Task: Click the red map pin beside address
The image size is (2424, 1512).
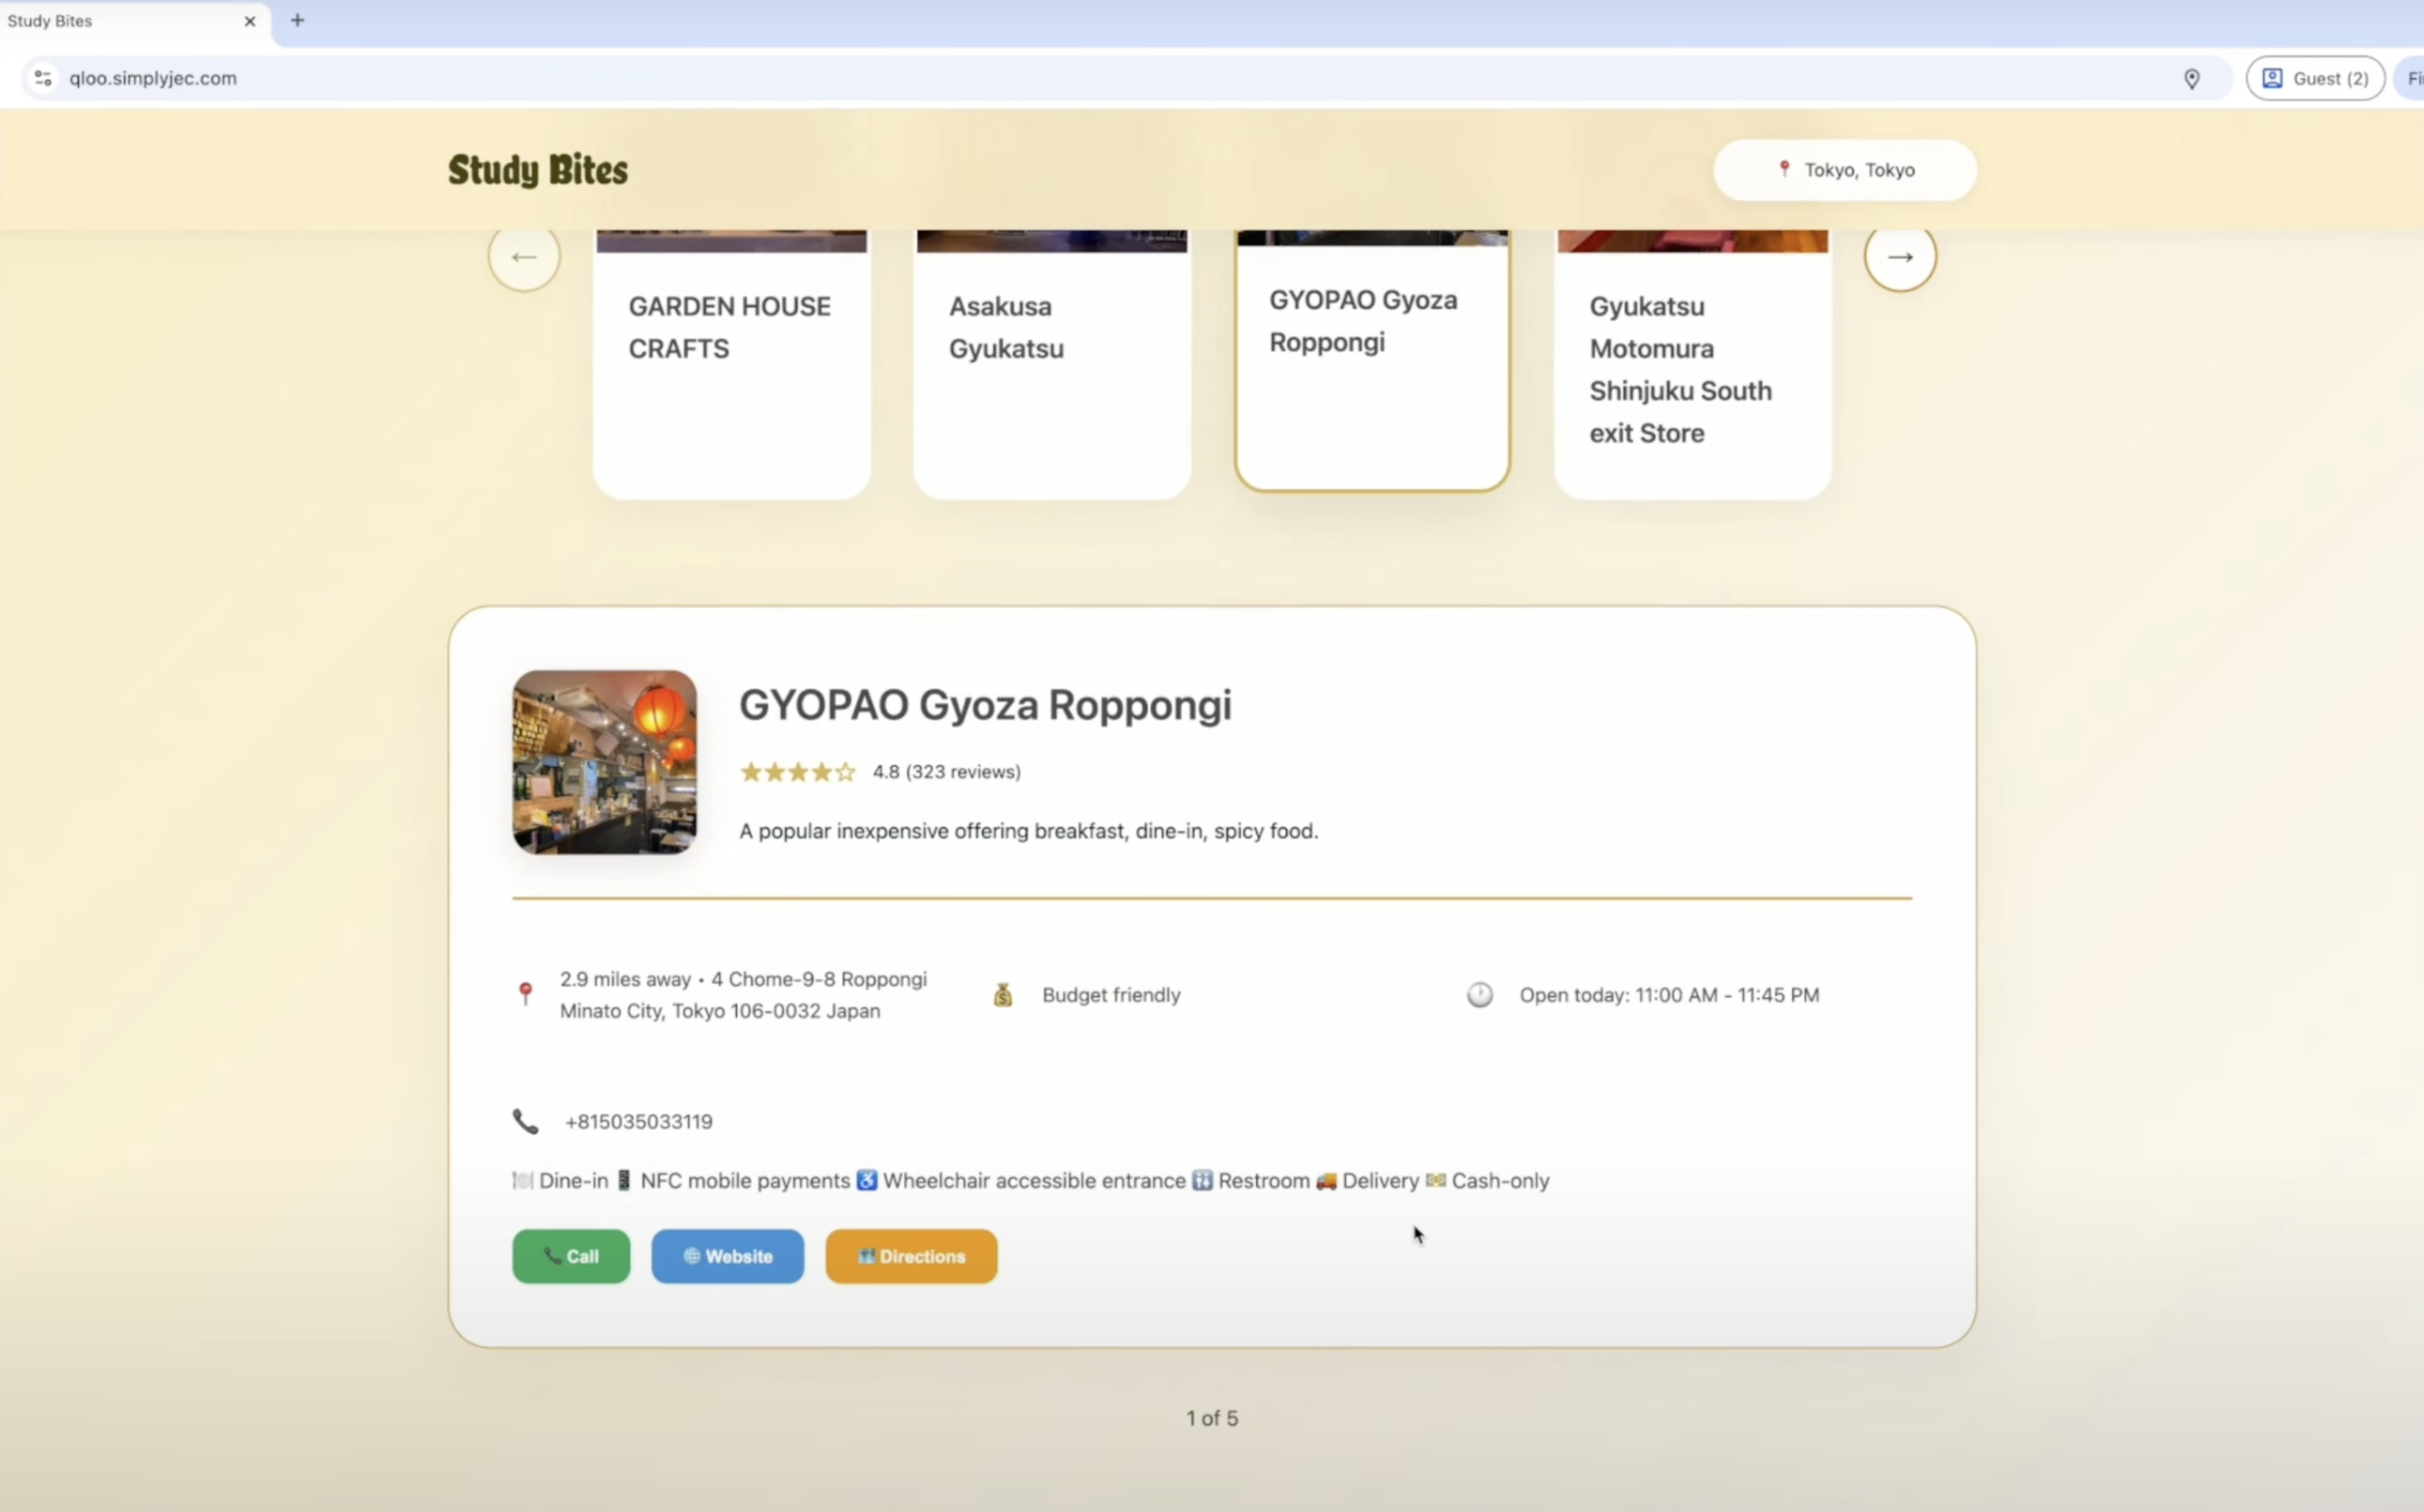Action: [x=525, y=993]
